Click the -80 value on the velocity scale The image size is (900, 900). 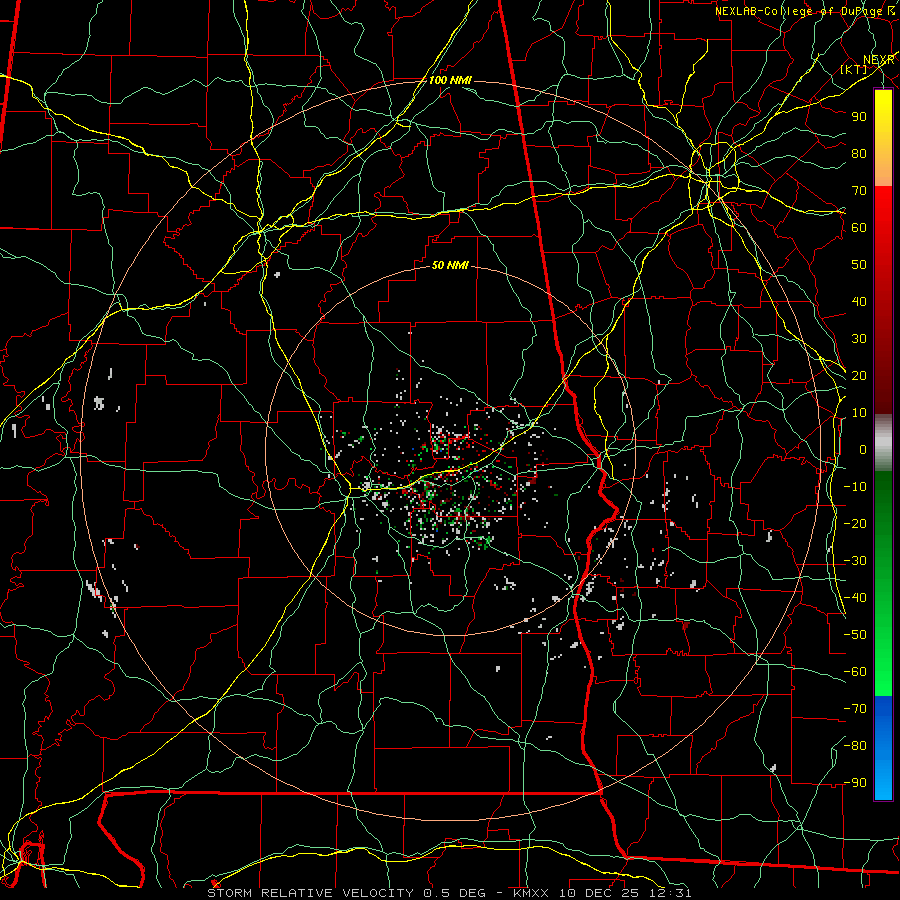(855, 746)
